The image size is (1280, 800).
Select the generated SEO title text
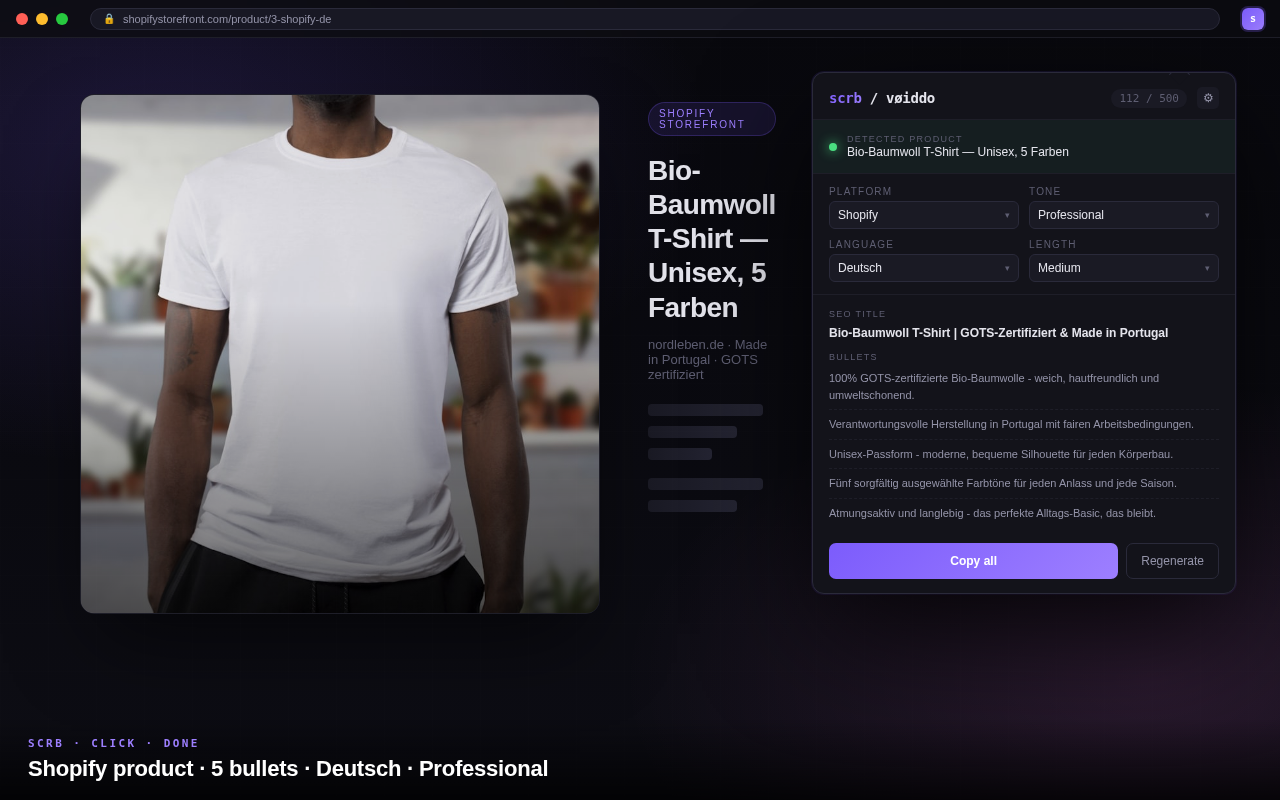tap(998, 332)
